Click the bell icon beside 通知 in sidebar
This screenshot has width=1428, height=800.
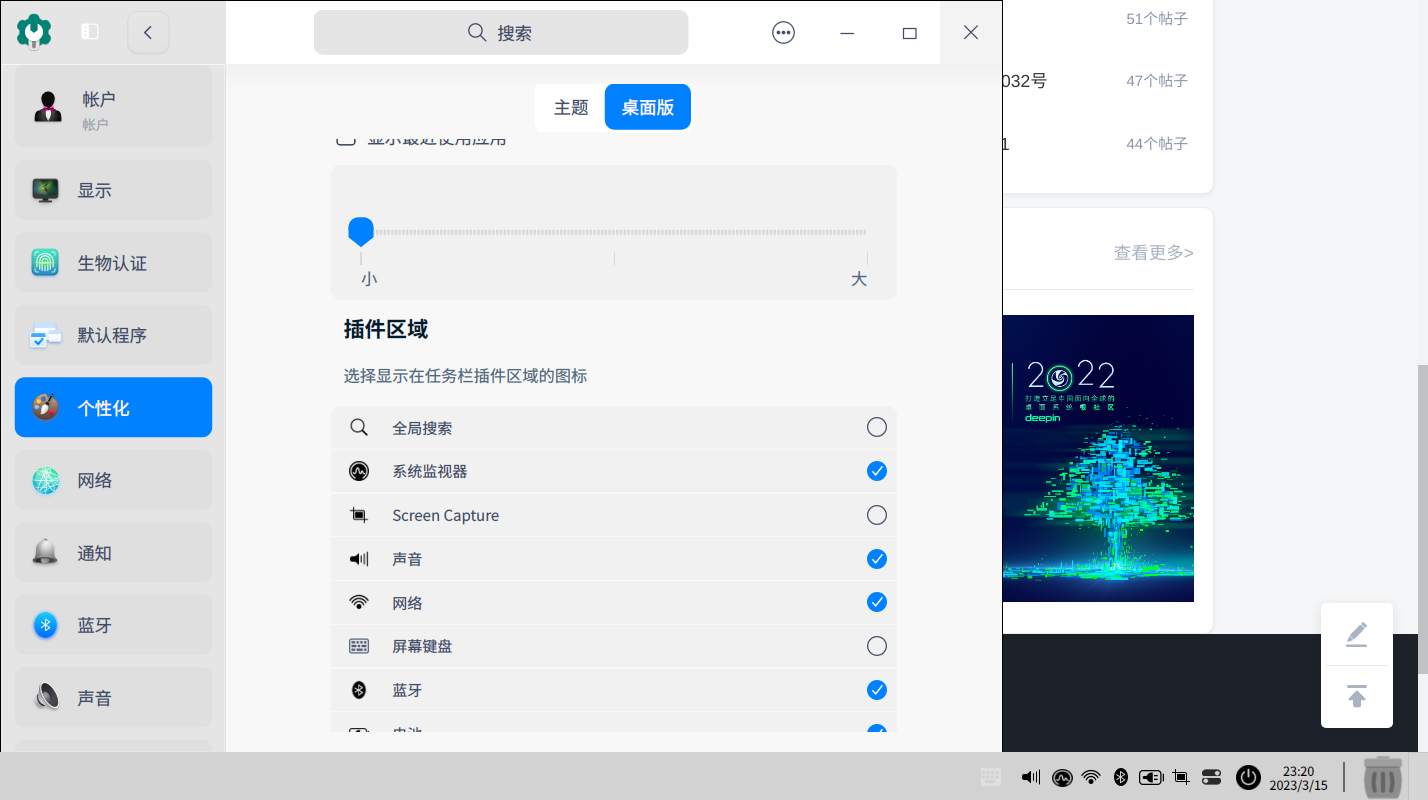[x=46, y=553]
